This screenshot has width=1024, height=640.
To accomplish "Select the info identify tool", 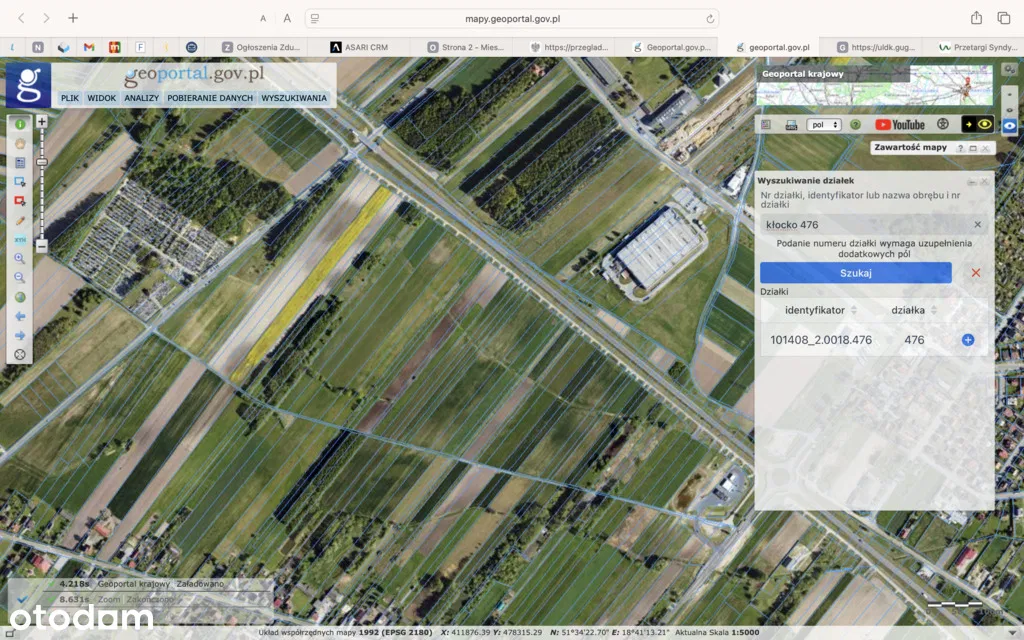I will tap(19, 124).
